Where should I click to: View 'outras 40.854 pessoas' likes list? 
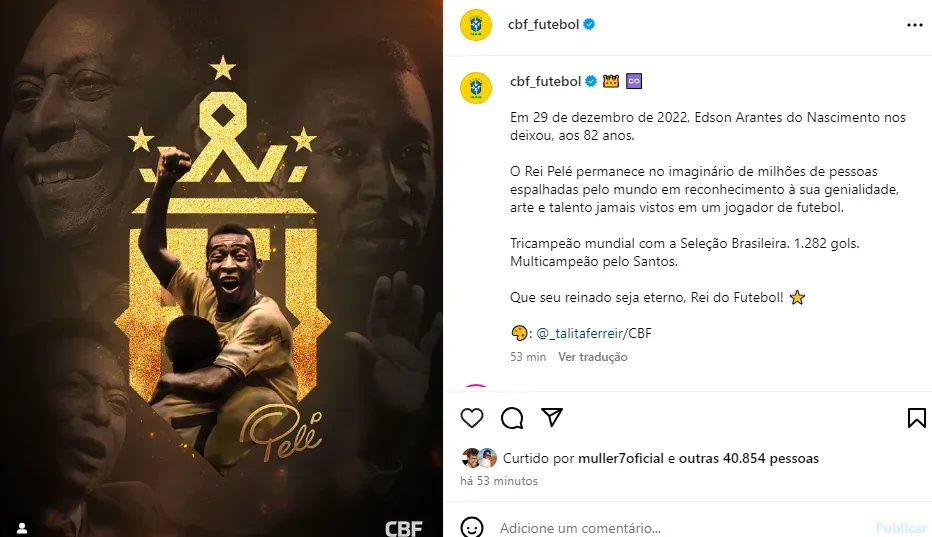pyautogui.click(x=749, y=459)
